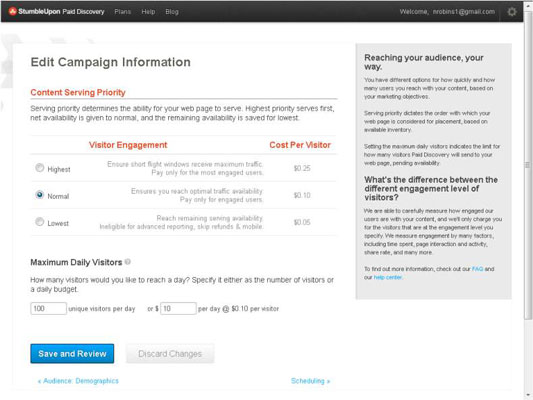Click the account email in the header
This screenshot has width=533, height=400.
tap(464, 12)
